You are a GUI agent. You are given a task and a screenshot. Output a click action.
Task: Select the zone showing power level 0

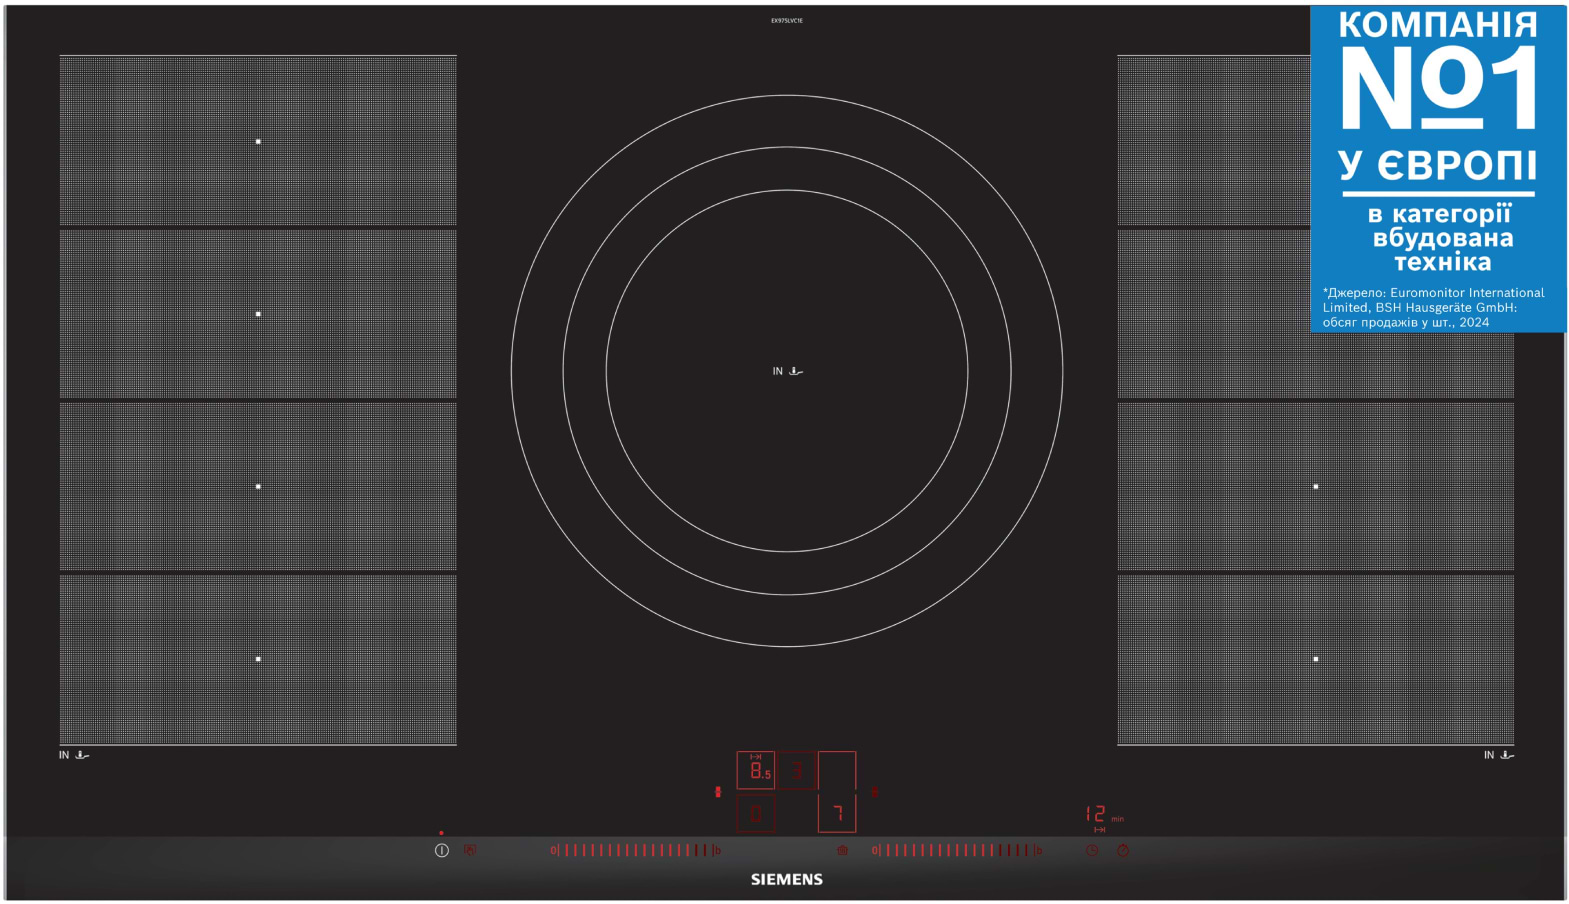click(x=756, y=814)
